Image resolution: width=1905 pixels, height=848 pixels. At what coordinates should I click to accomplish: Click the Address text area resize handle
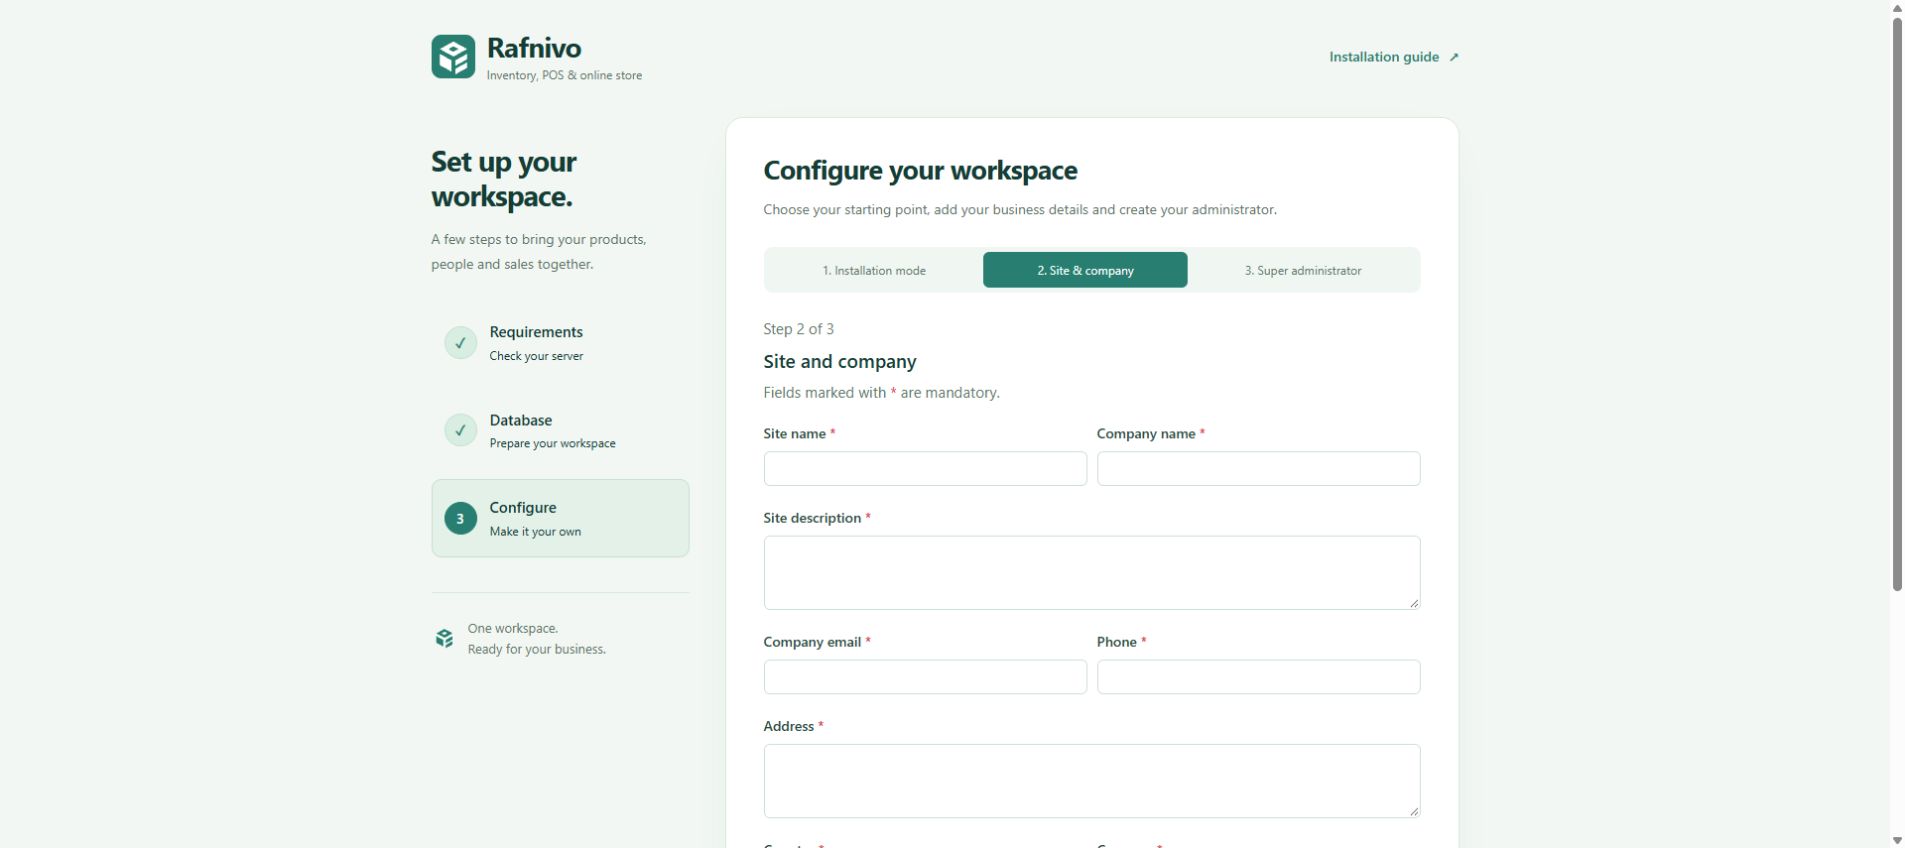[x=1414, y=811]
